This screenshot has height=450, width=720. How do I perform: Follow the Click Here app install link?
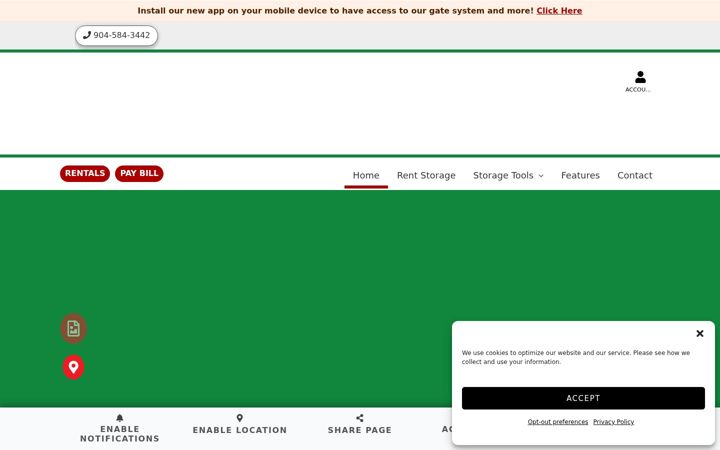click(559, 11)
